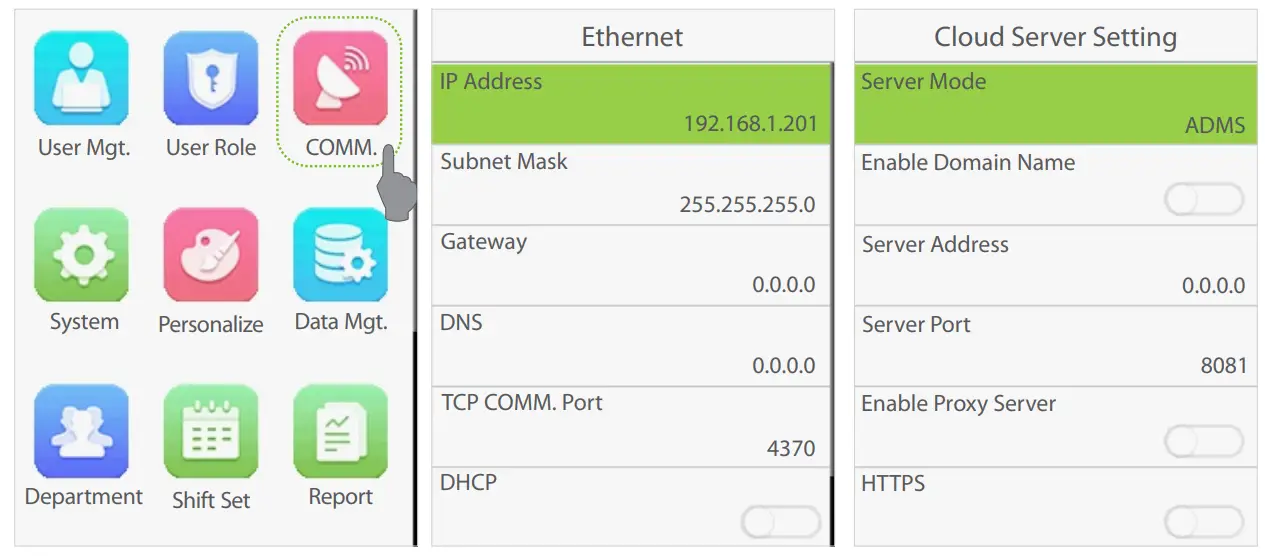Select the IP Address row
1265x556 pixels.
(632, 104)
